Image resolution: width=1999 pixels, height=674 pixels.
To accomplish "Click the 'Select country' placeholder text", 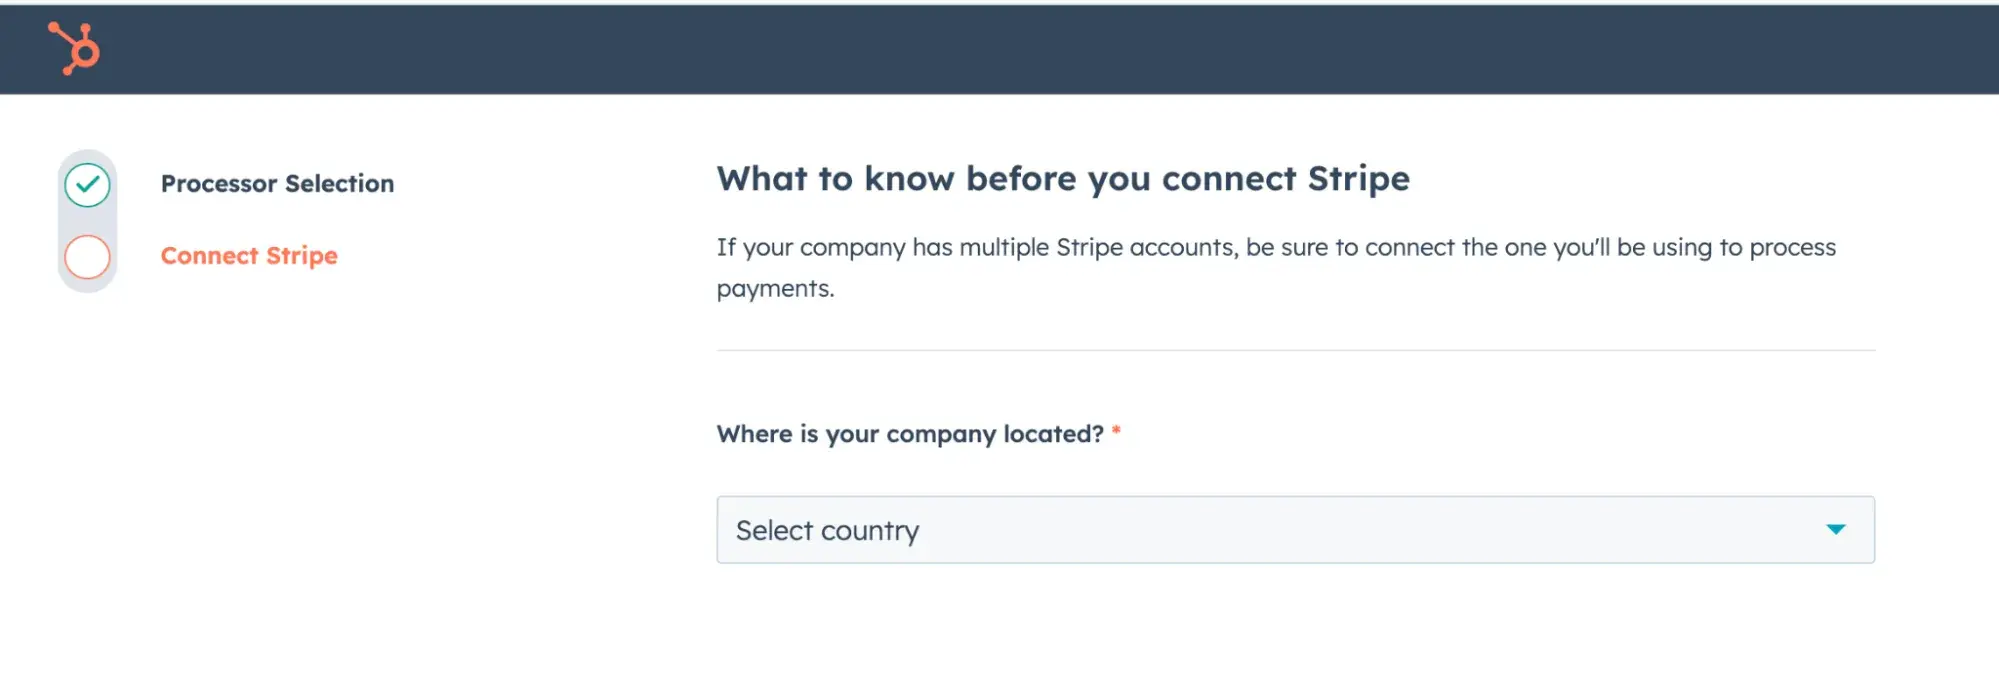I will click(827, 530).
